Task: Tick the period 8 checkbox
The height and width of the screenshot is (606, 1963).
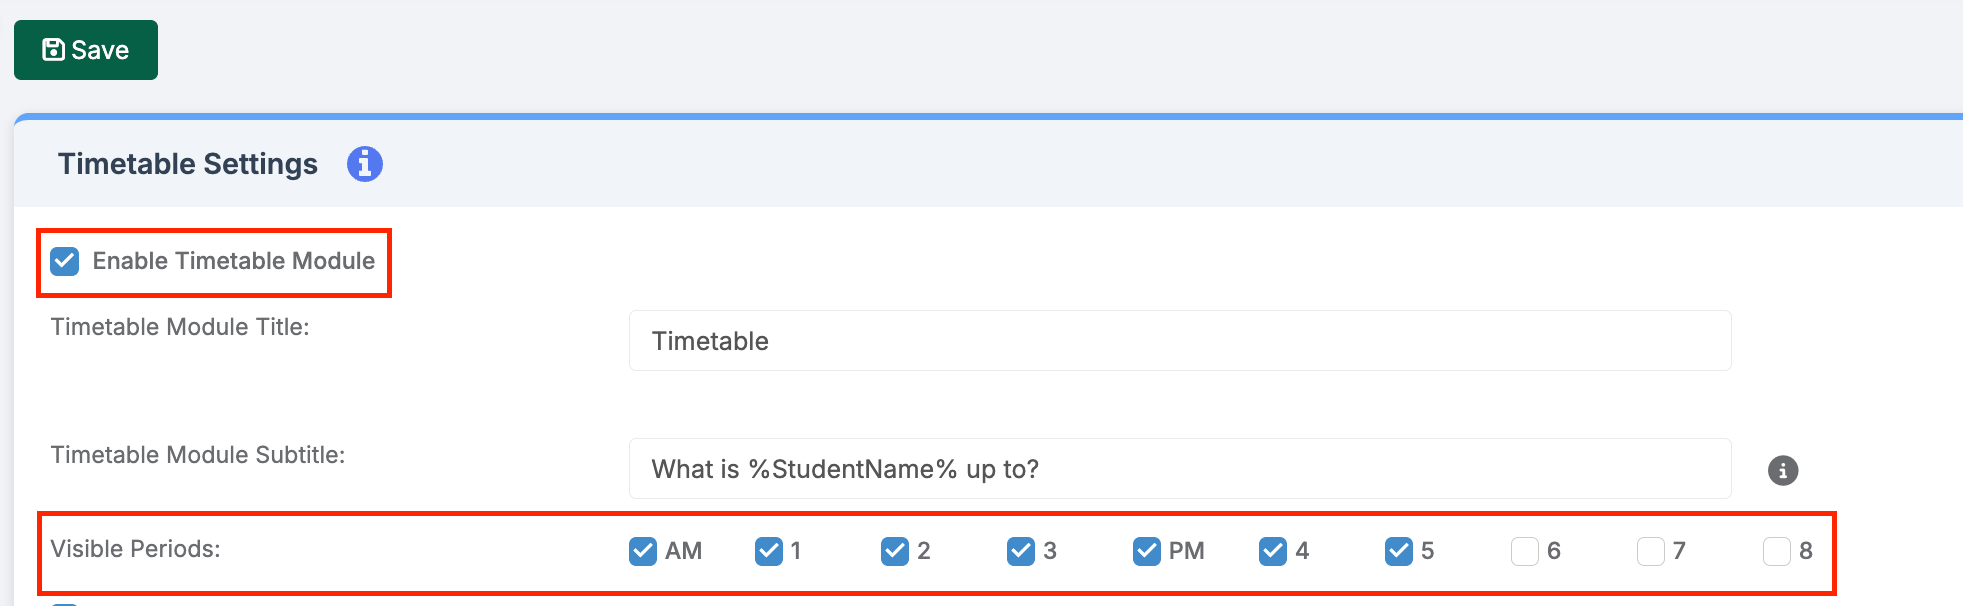Action: [1777, 551]
